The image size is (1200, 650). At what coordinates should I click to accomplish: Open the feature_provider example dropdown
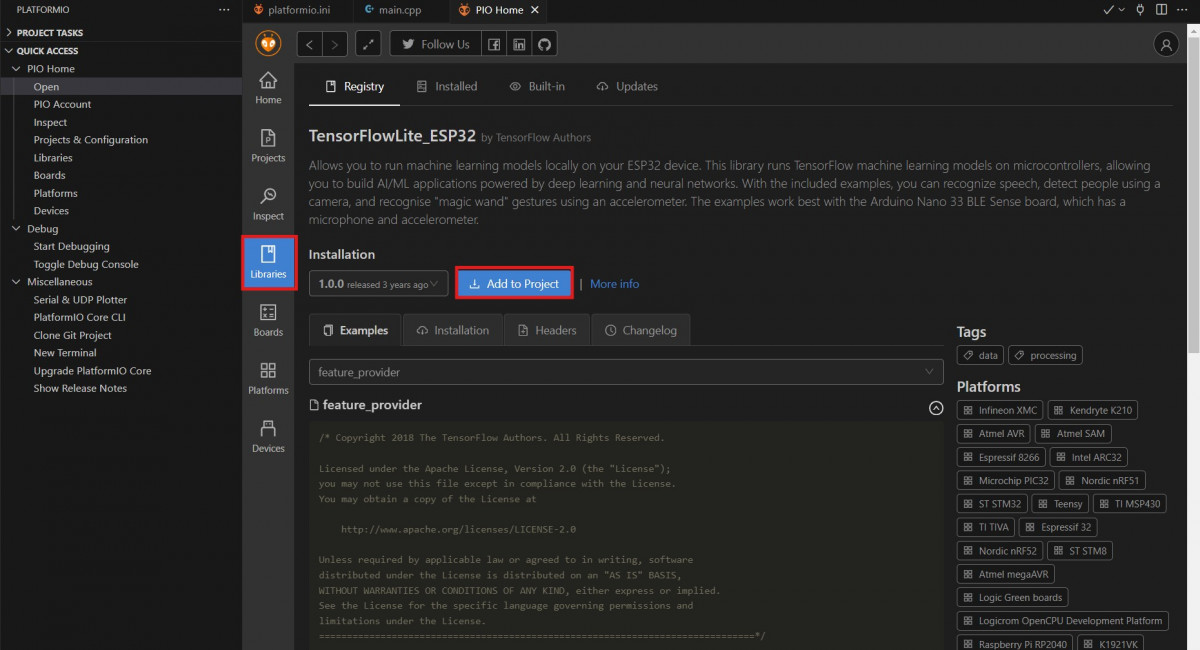click(626, 372)
